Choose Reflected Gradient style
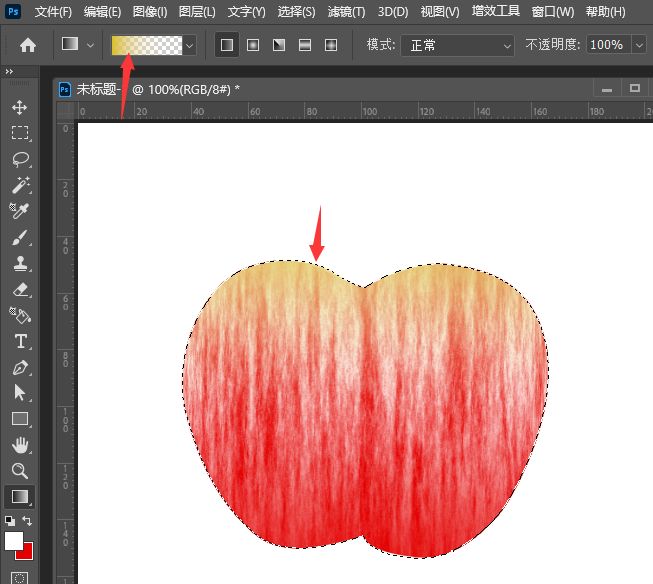 305,45
